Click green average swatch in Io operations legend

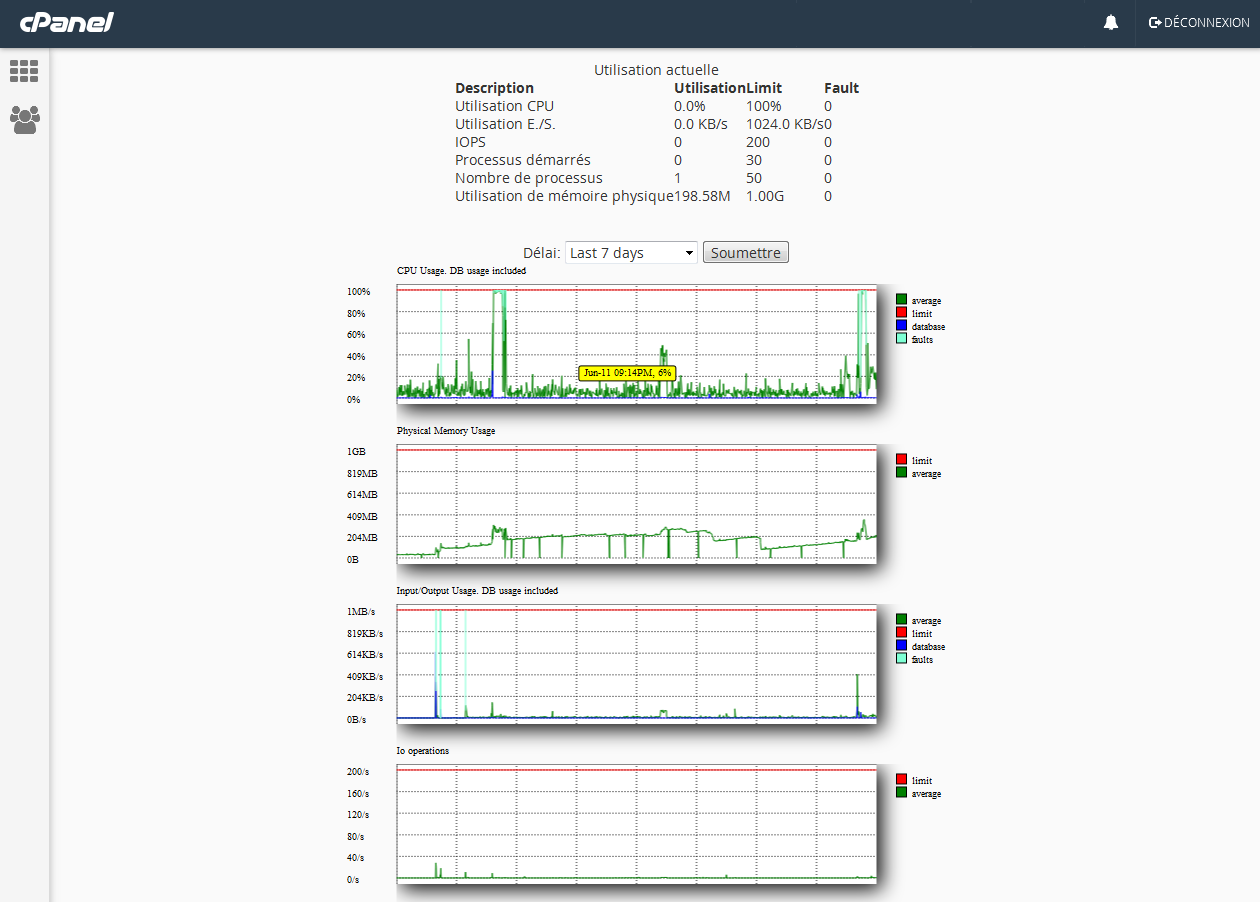(x=902, y=793)
